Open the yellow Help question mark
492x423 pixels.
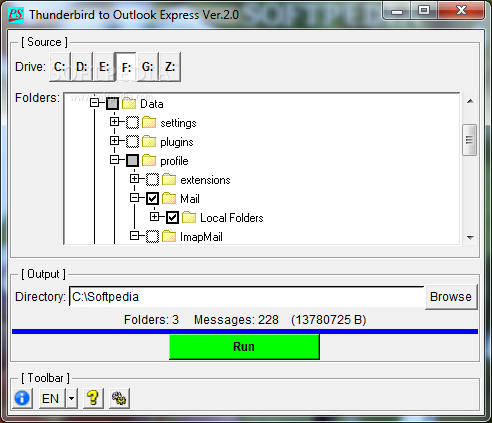(x=93, y=398)
